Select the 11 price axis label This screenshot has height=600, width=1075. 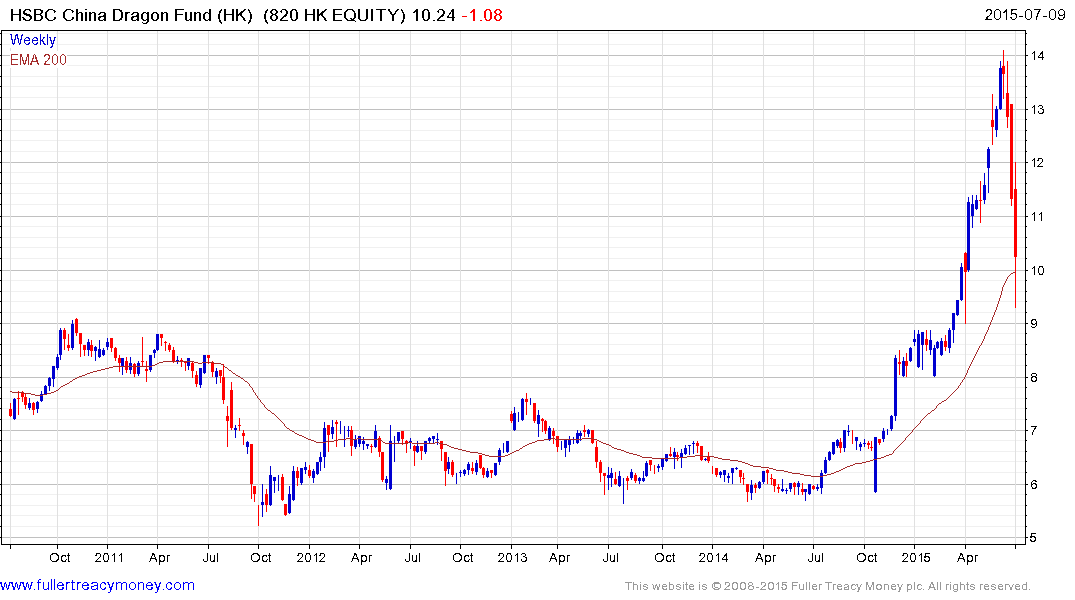pos(1037,217)
